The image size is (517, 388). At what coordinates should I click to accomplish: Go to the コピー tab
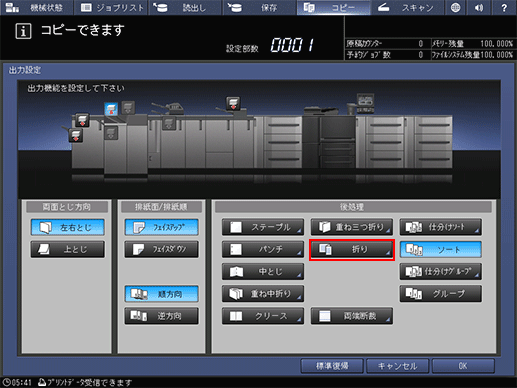tap(333, 7)
